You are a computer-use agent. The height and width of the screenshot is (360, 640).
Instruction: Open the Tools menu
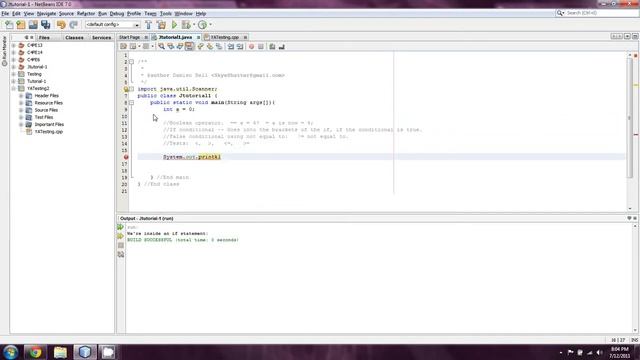coord(165,13)
